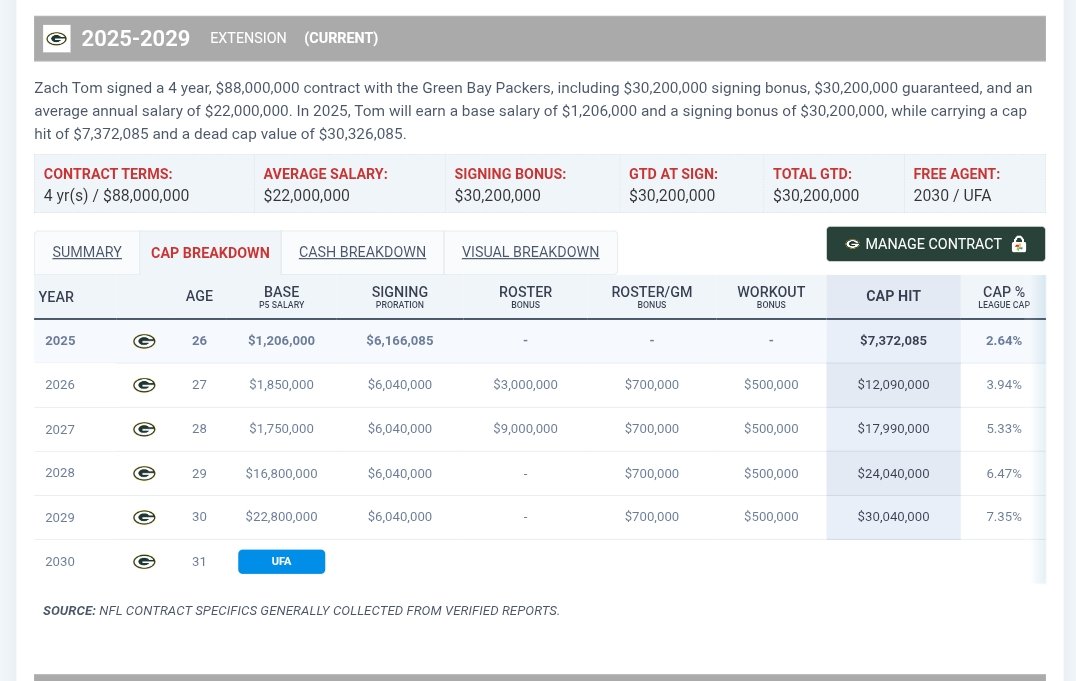Image resolution: width=1076 pixels, height=681 pixels.
Task: Open the Visual Breakdown tab
Action: (530, 252)
